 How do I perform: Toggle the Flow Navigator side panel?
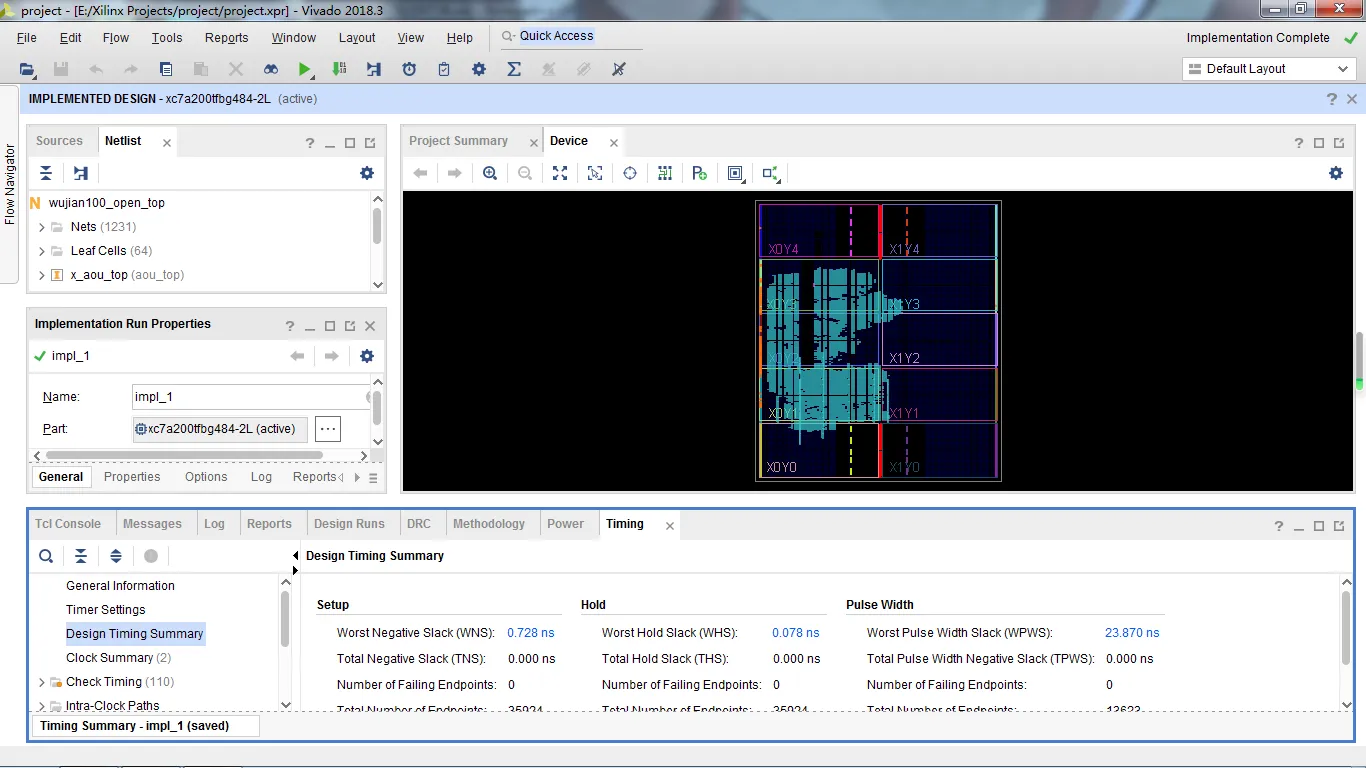point(10,185)
